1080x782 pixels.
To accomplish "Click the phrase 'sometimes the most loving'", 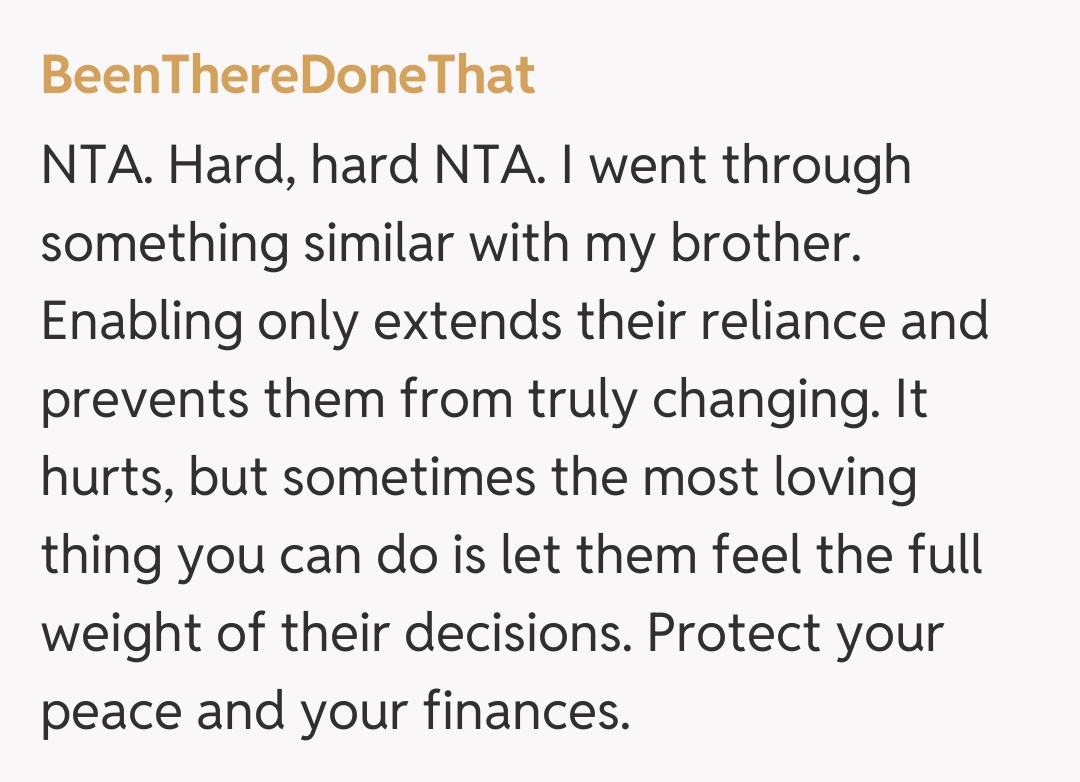I will (599, 478).
